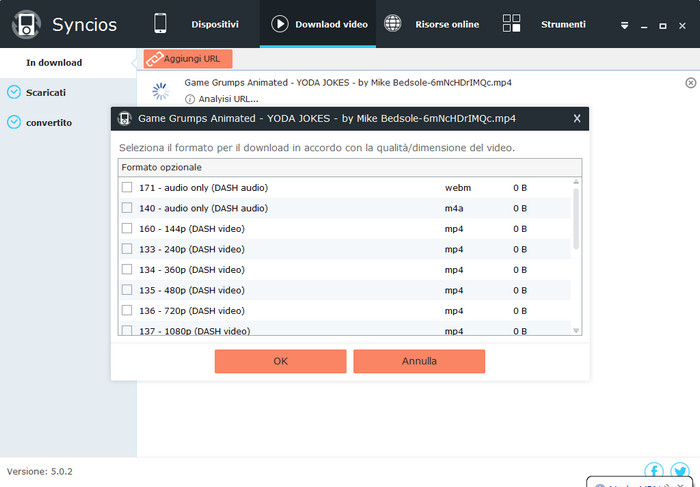This screenshot has height=487, width=700.
Task: Click the convertito circle arrow icon
Action: [14, 122]
